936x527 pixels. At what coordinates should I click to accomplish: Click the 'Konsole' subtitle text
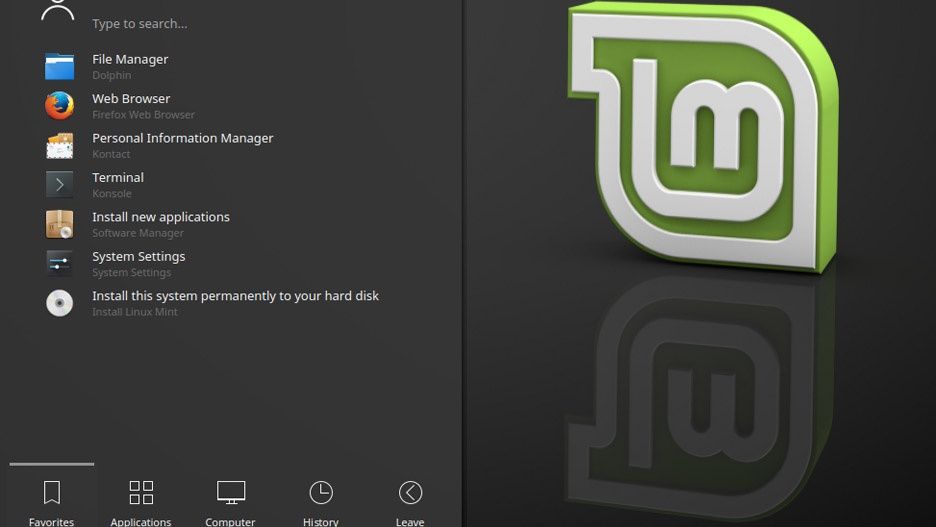tap(112, 193)
